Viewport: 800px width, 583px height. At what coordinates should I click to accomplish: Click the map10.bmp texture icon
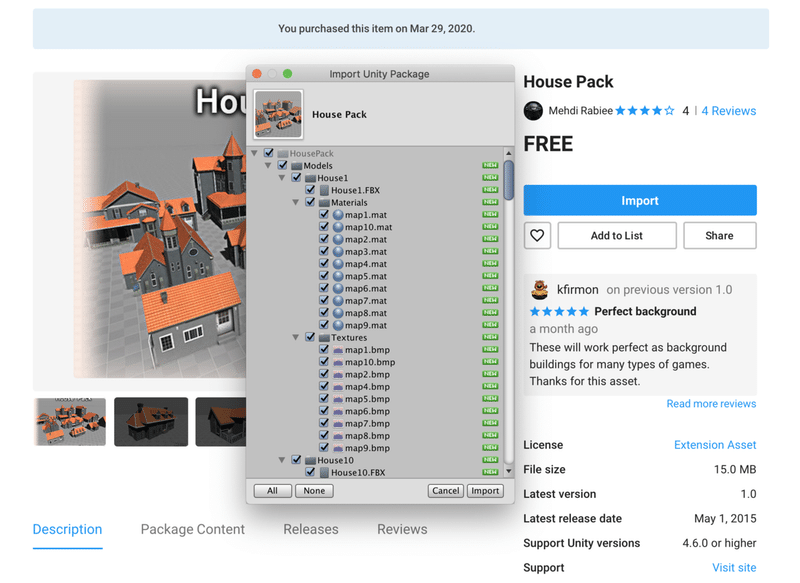(x=338, y=362)
